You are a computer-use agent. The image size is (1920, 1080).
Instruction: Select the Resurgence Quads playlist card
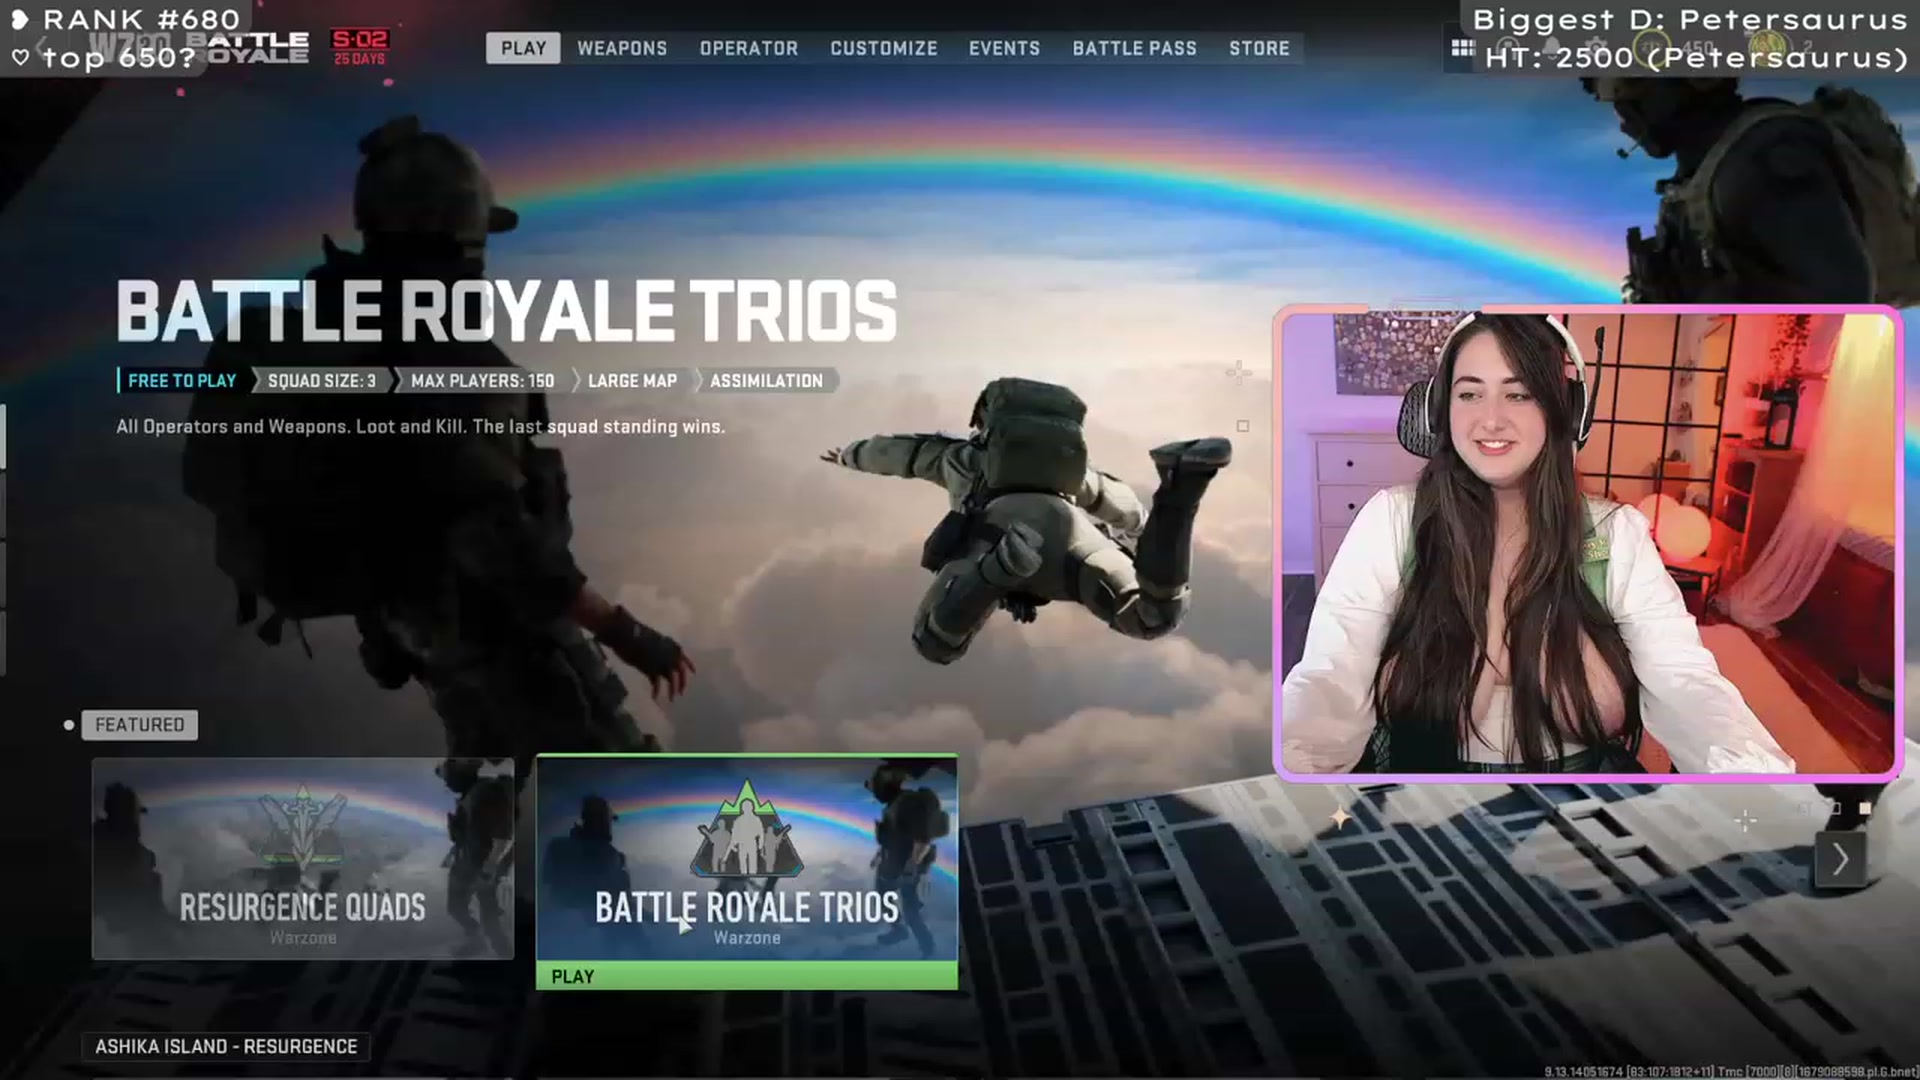(x=303, y=858)
